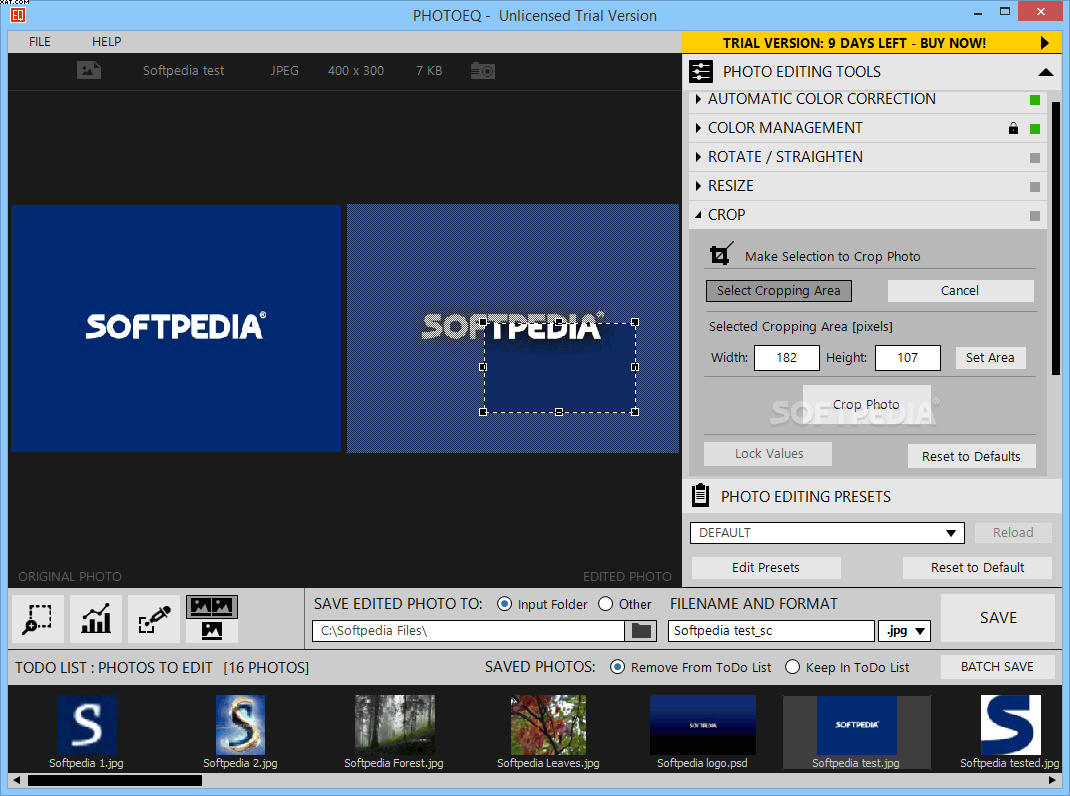
Task: Click the trial banner arrow to buy
Action: click(1044, 43)
